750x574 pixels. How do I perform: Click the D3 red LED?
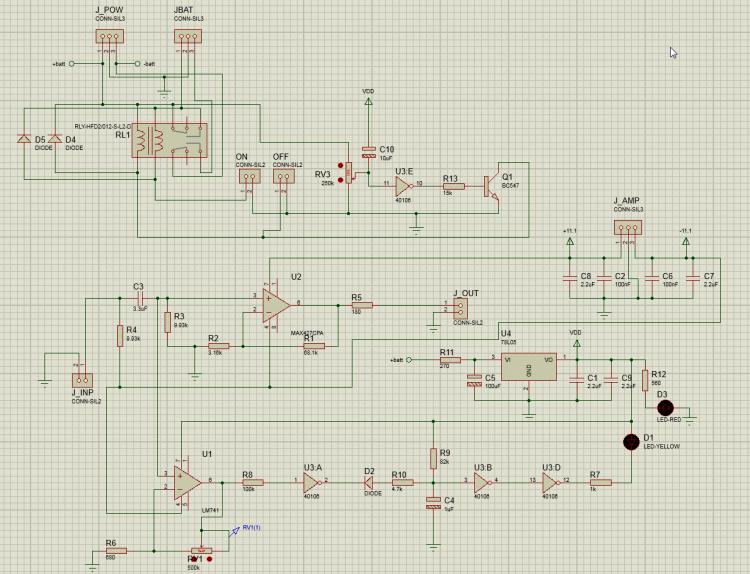(x=665, y=408)
